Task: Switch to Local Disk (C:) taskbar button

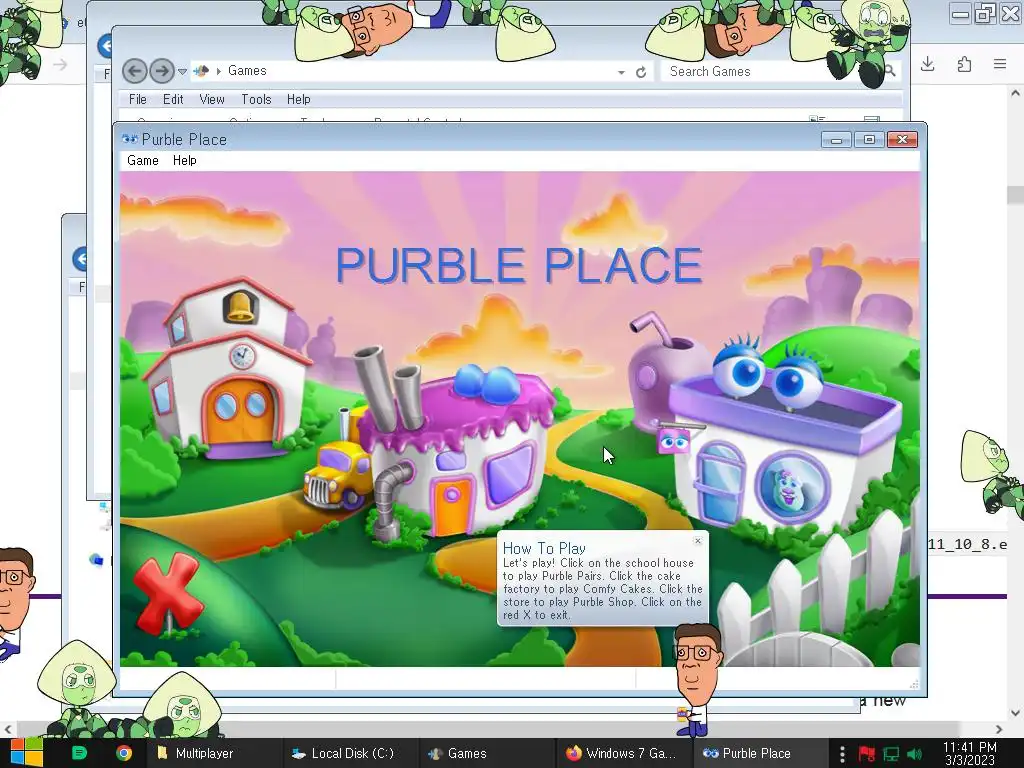Action: (x=349, y=753)
